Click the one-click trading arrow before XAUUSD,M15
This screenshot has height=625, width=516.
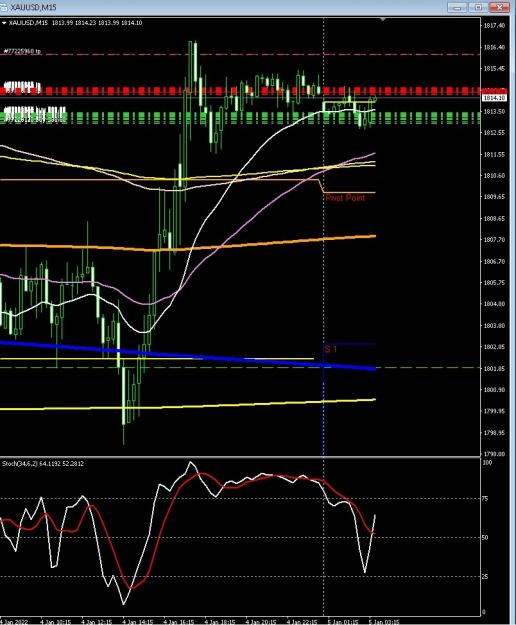(x=4, y=23)
